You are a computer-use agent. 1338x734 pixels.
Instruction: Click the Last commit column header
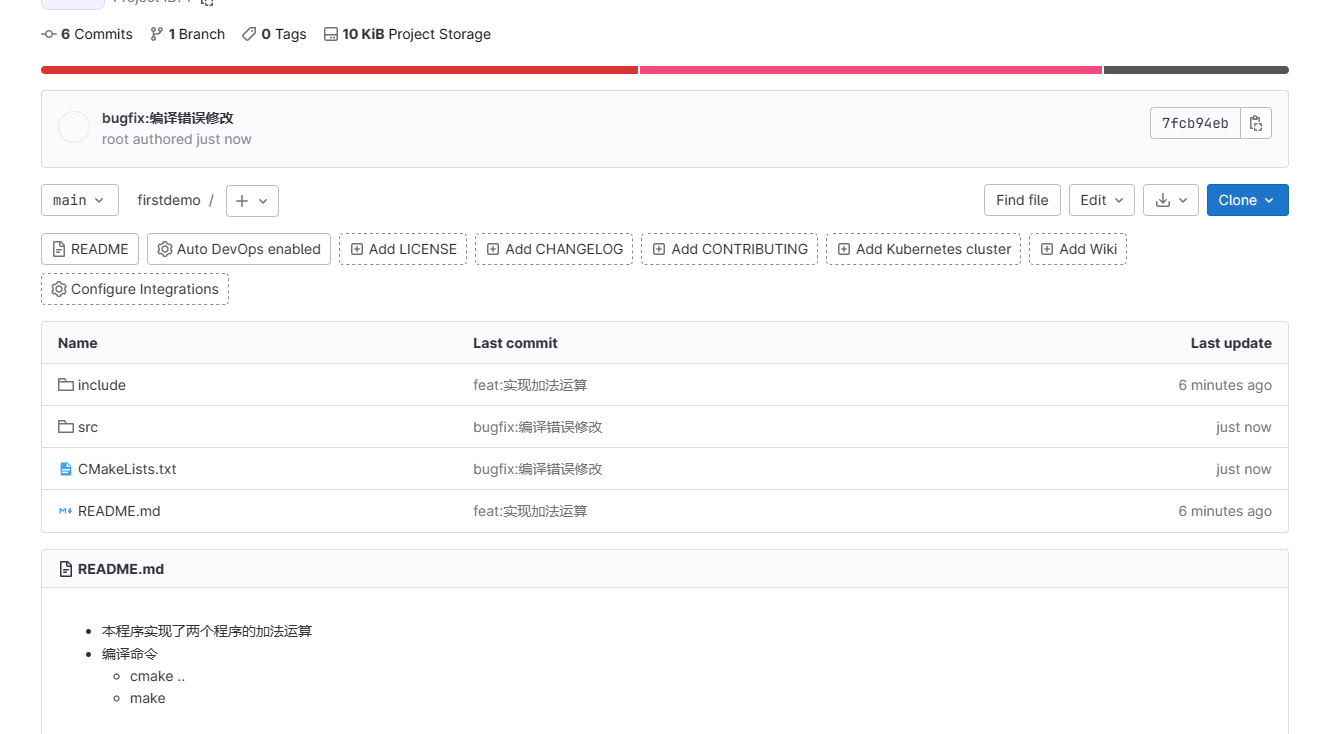tap(515, 343)
